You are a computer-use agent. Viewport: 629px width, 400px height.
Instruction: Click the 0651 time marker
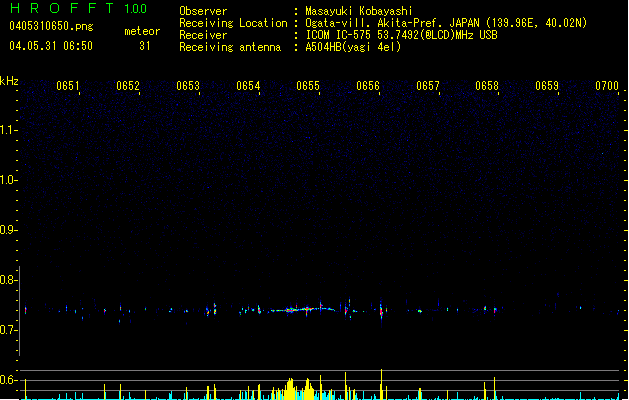pyautogui.click(x=68, y=86)
